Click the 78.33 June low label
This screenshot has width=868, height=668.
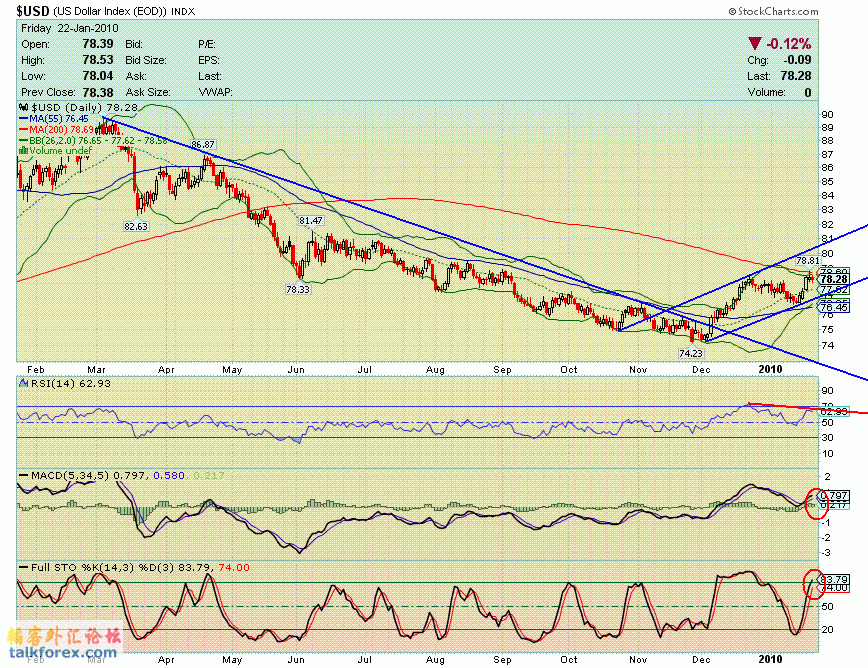pos(298,289)
